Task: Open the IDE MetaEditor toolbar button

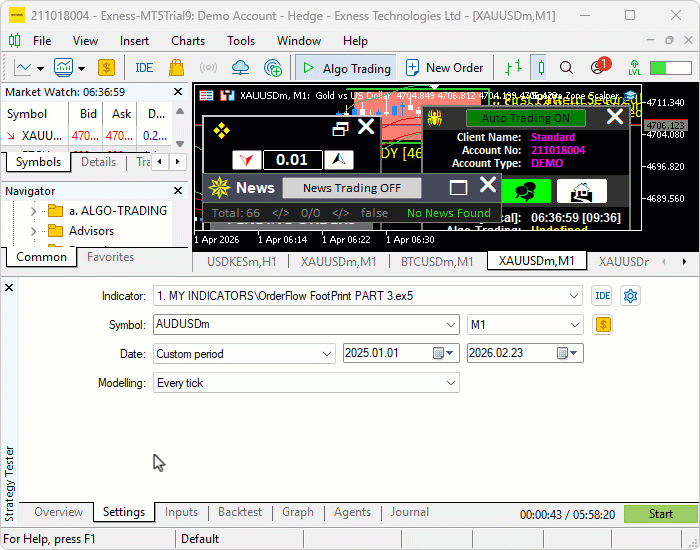Action: pos(144,68)
